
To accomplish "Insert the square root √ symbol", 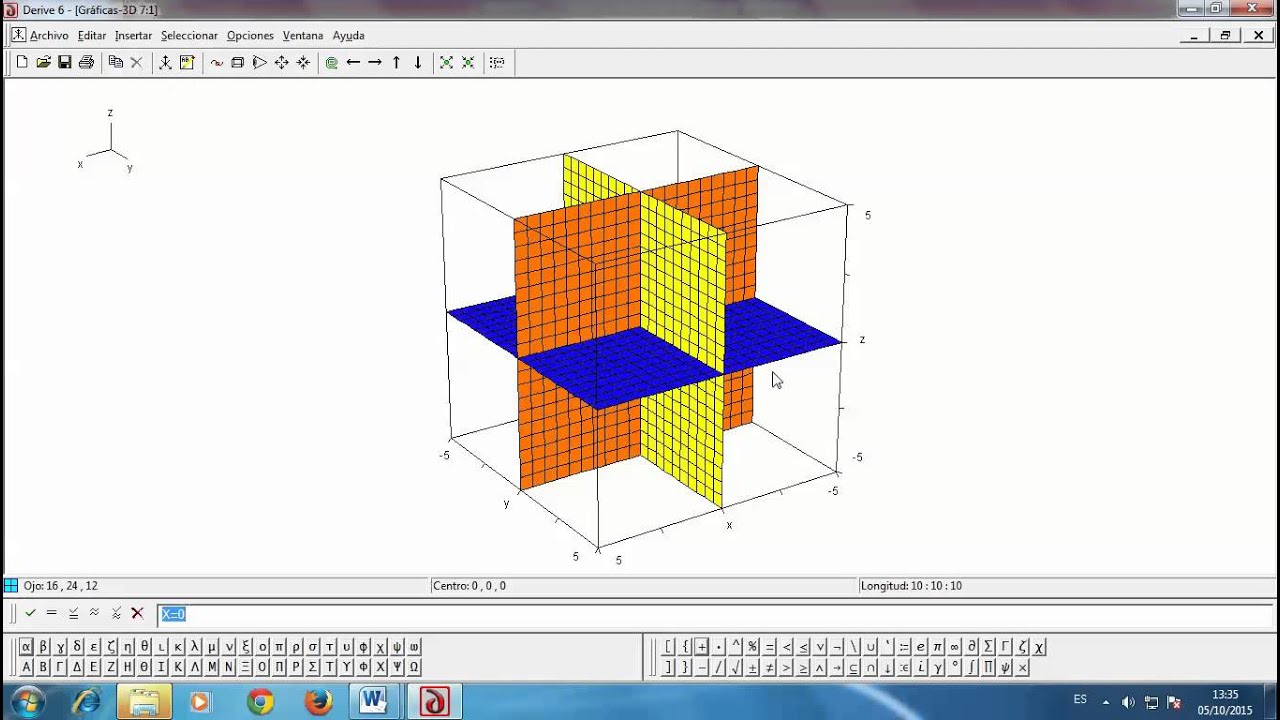I will point(736,667).
